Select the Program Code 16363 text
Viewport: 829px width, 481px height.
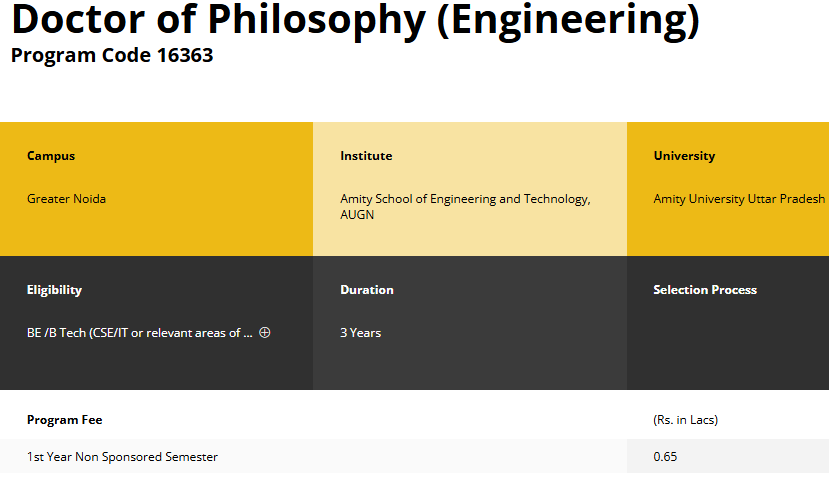click(x=112, y=55)
